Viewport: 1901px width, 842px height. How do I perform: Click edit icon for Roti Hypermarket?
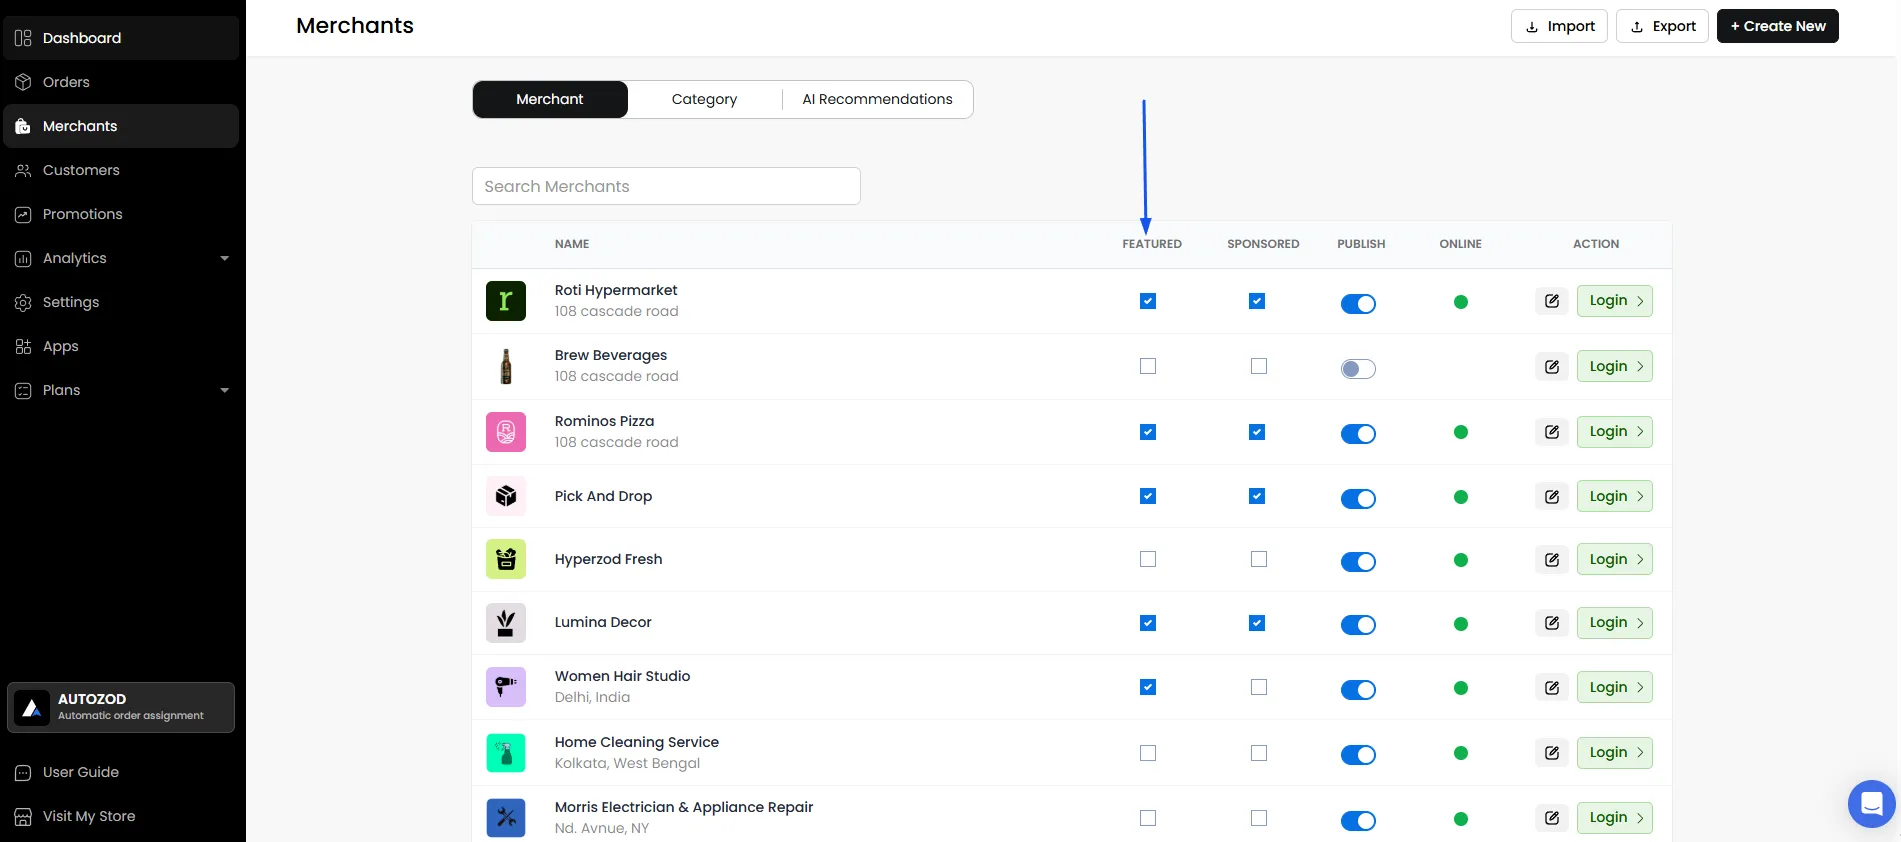click(1552, 301)
